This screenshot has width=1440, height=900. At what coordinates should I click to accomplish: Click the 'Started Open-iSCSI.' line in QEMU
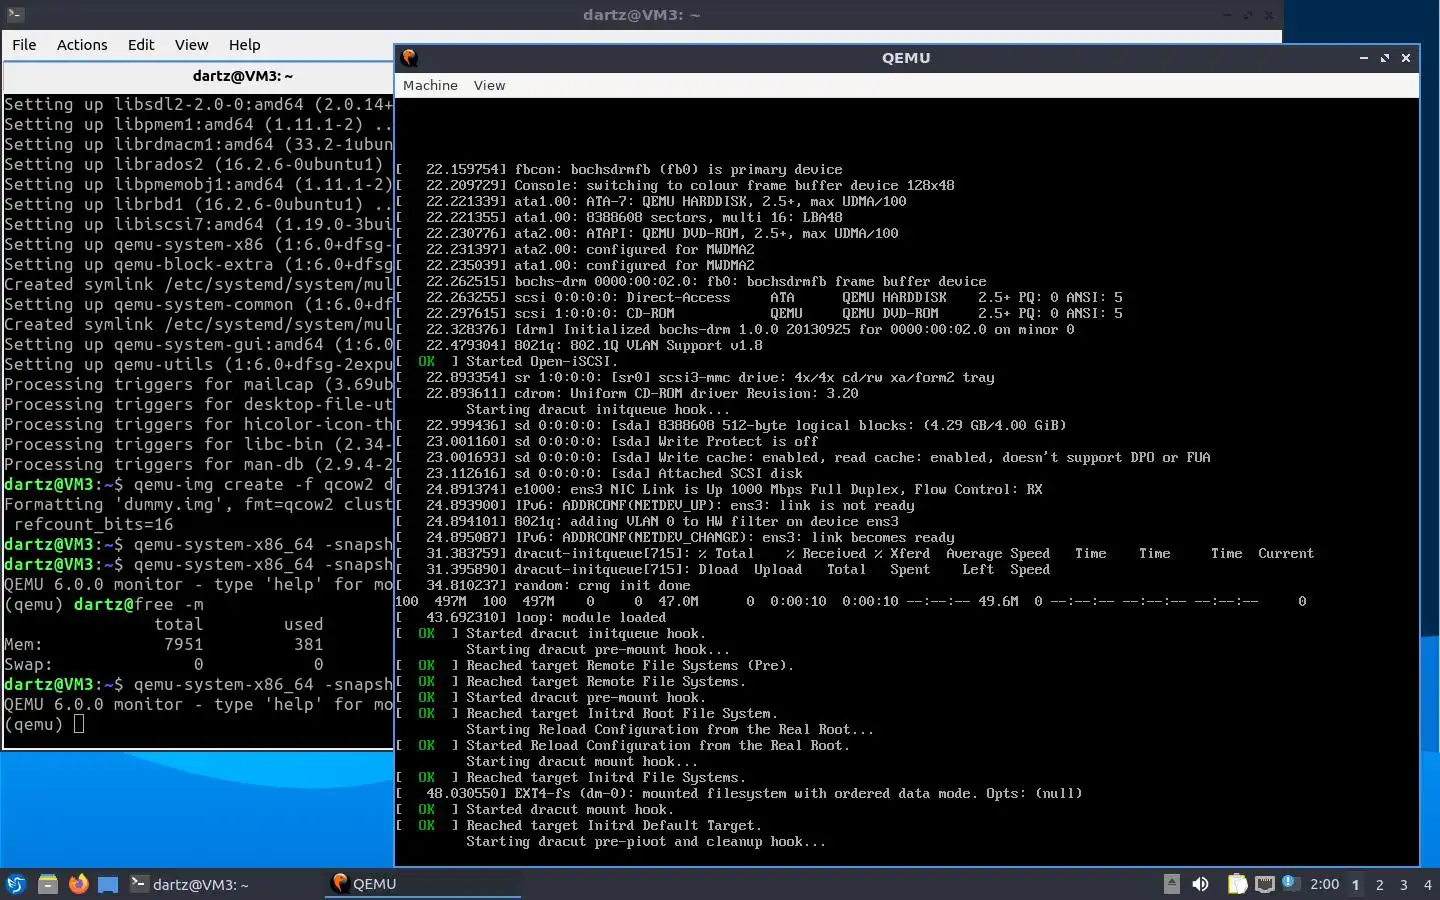click(x=508, y=361)
